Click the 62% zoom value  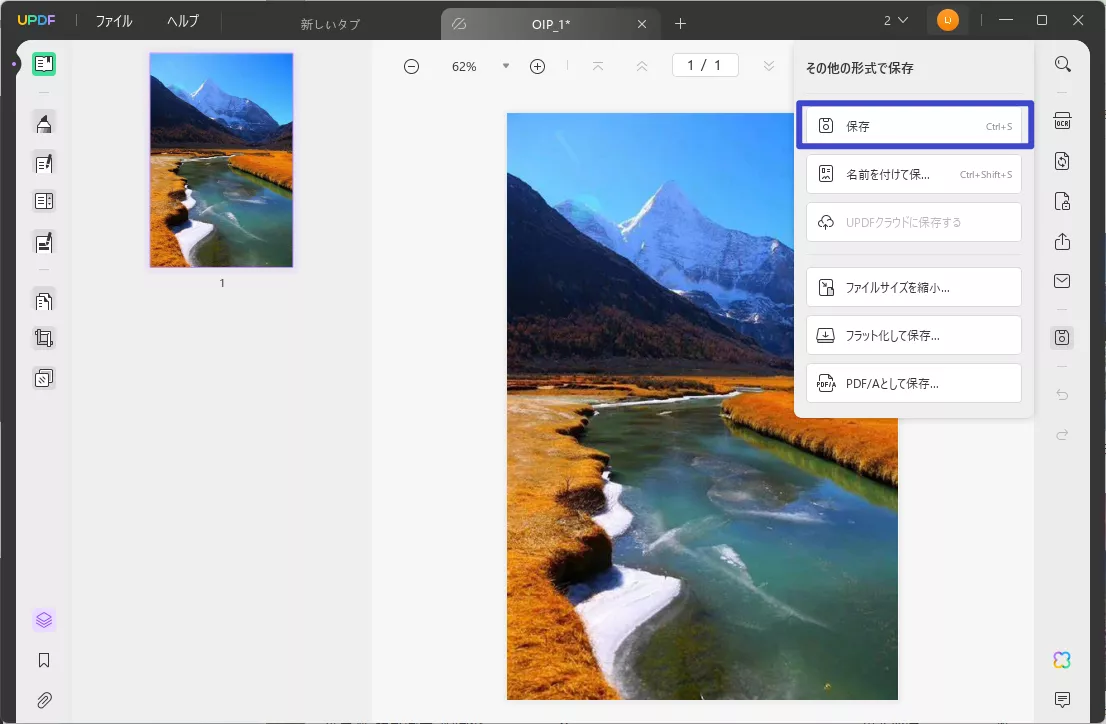464,66
